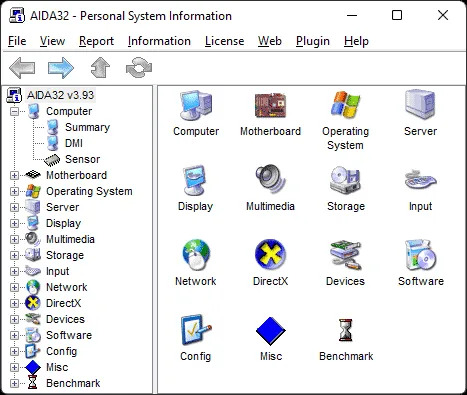Open the Computer icon in main panel
Image resolution: width=467 pixels, height=395 pixels.
coord(196,106)
